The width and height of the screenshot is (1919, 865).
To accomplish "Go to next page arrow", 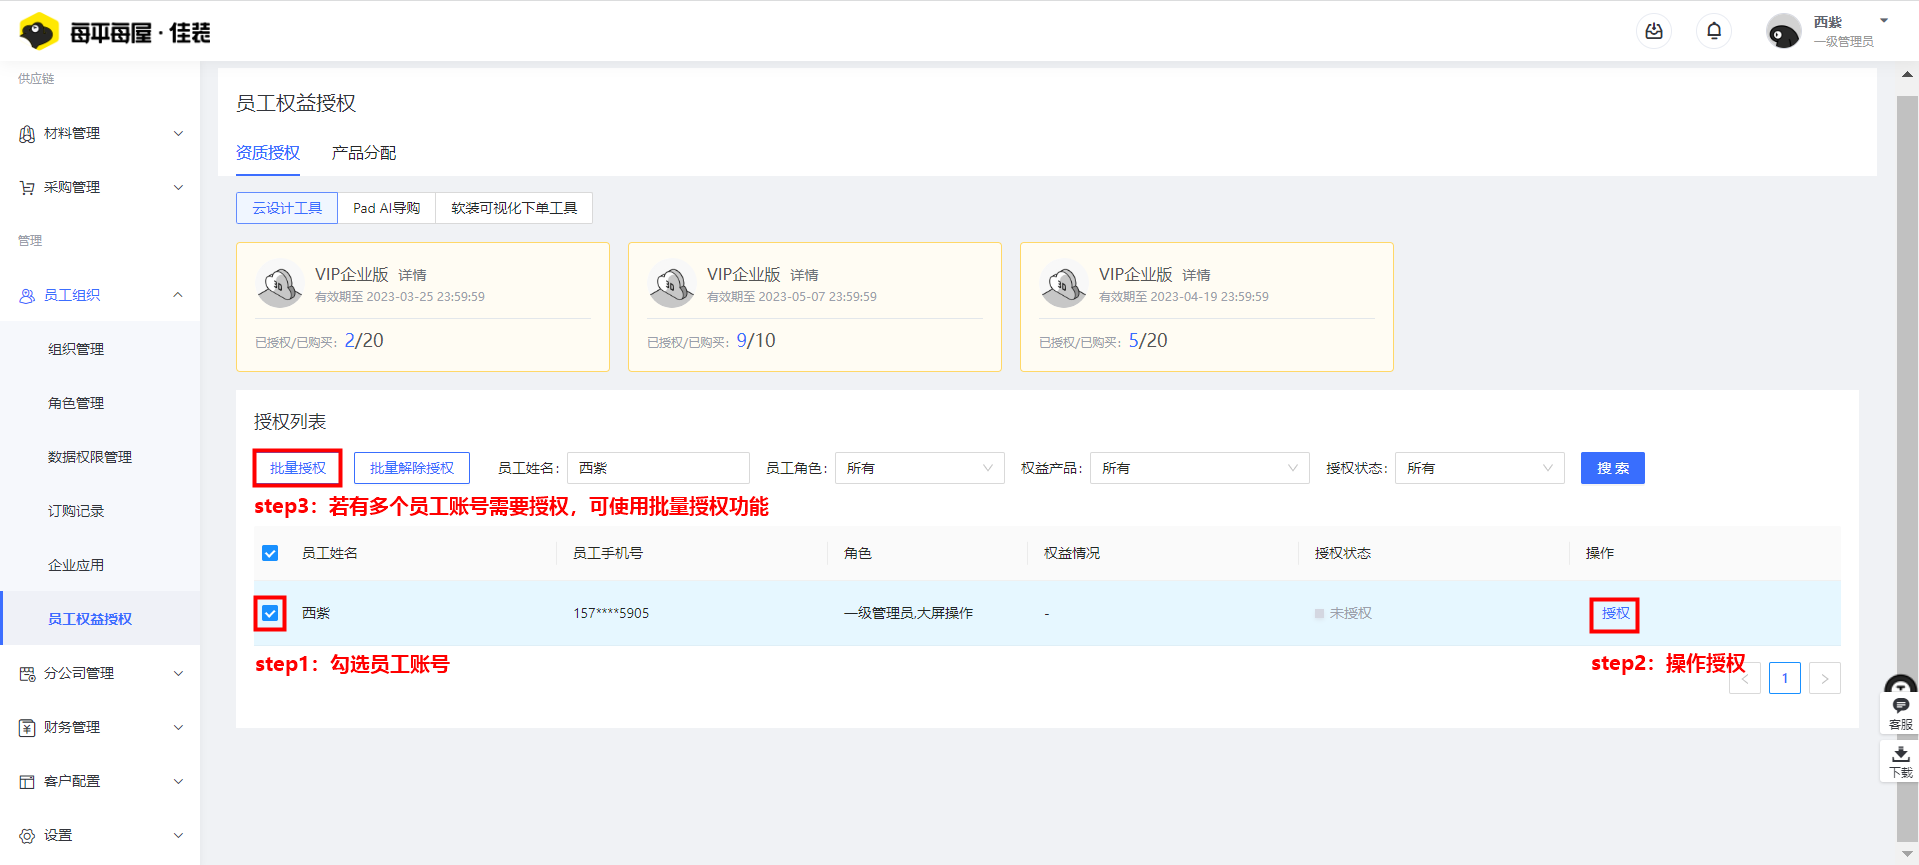I will click(x=1825, y=678).
